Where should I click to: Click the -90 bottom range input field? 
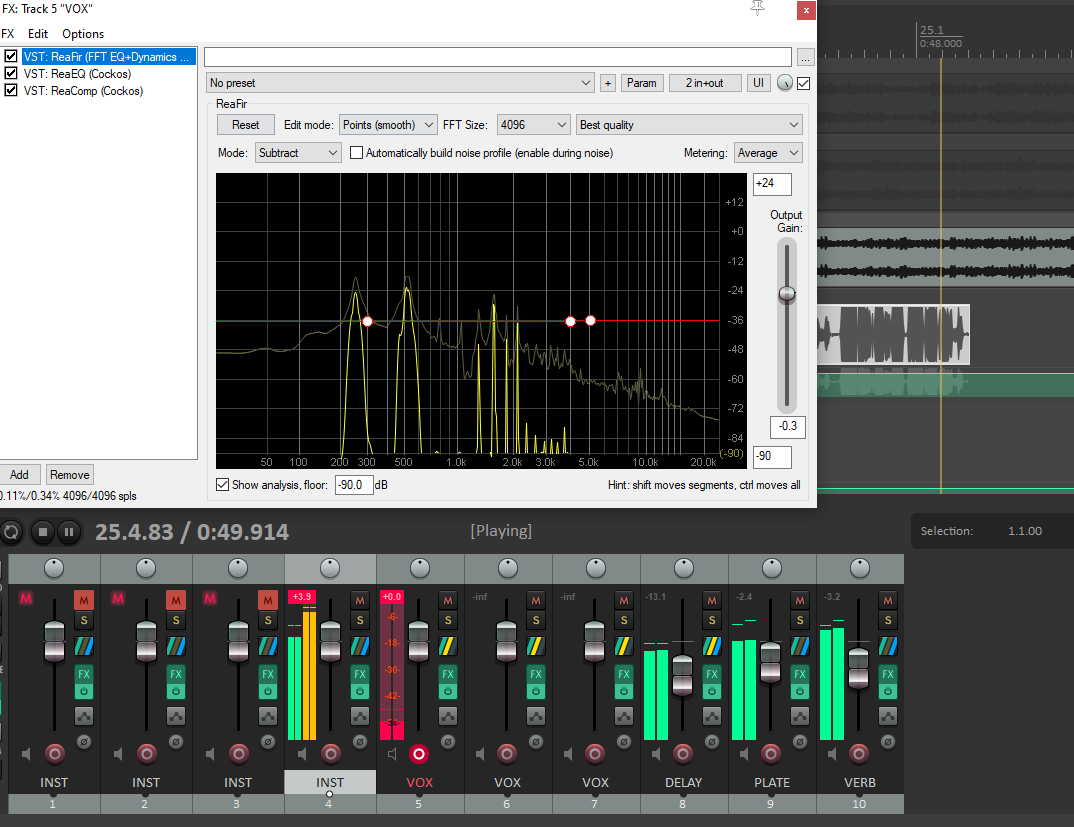pos(772,456)
